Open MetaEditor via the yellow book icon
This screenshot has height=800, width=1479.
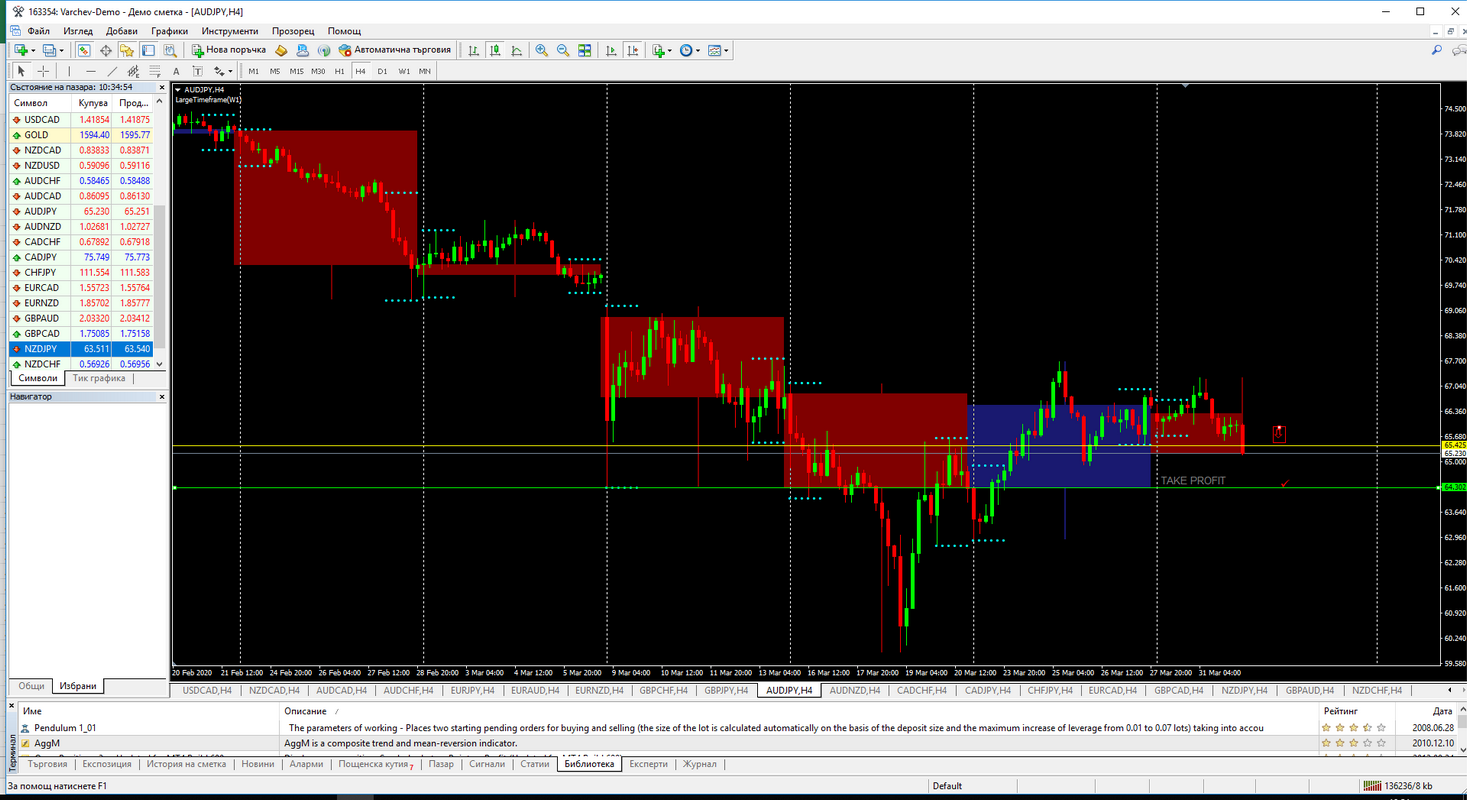(281, 50)
